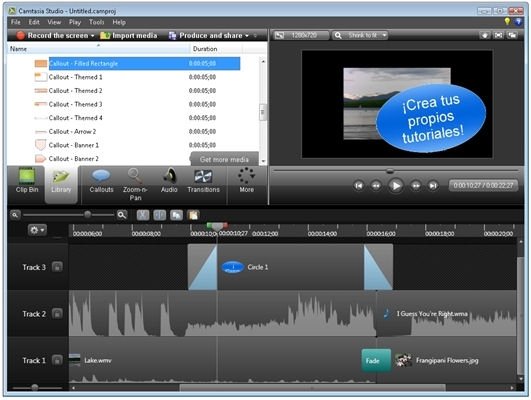Sort by the Duration column header
Viewport: 531px width, 400px height.
click(x=216, y=49)
